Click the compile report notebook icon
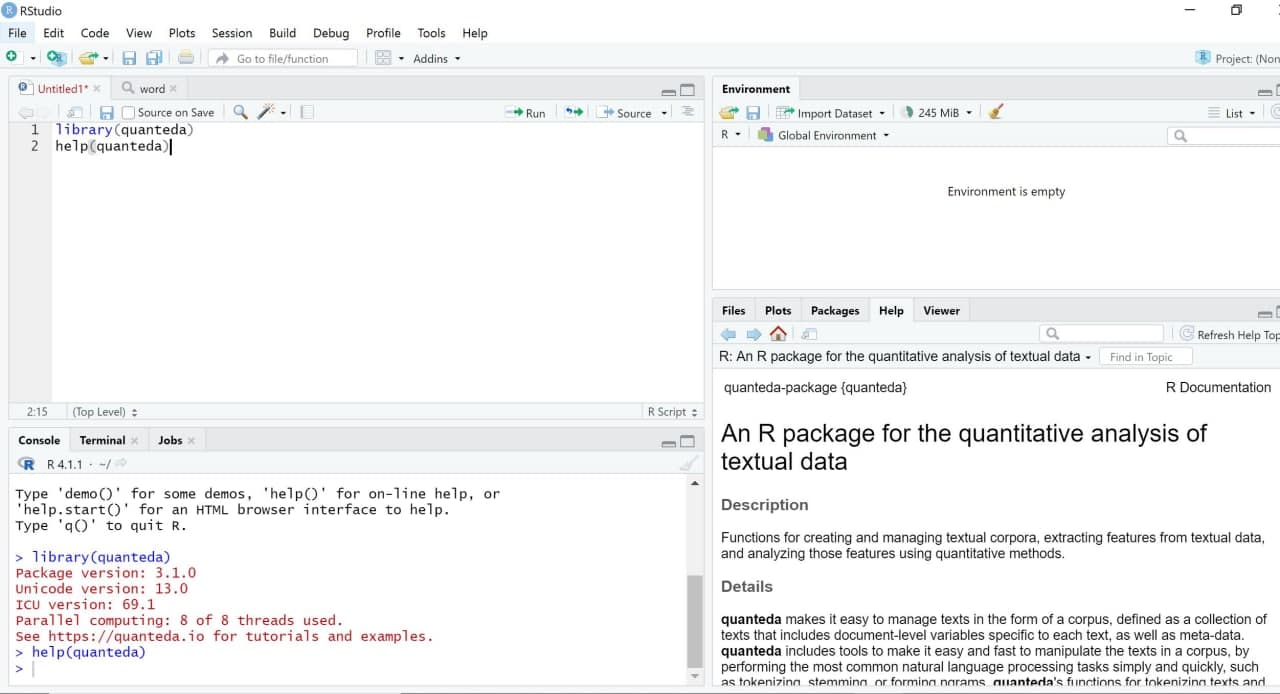 (307, 113)
